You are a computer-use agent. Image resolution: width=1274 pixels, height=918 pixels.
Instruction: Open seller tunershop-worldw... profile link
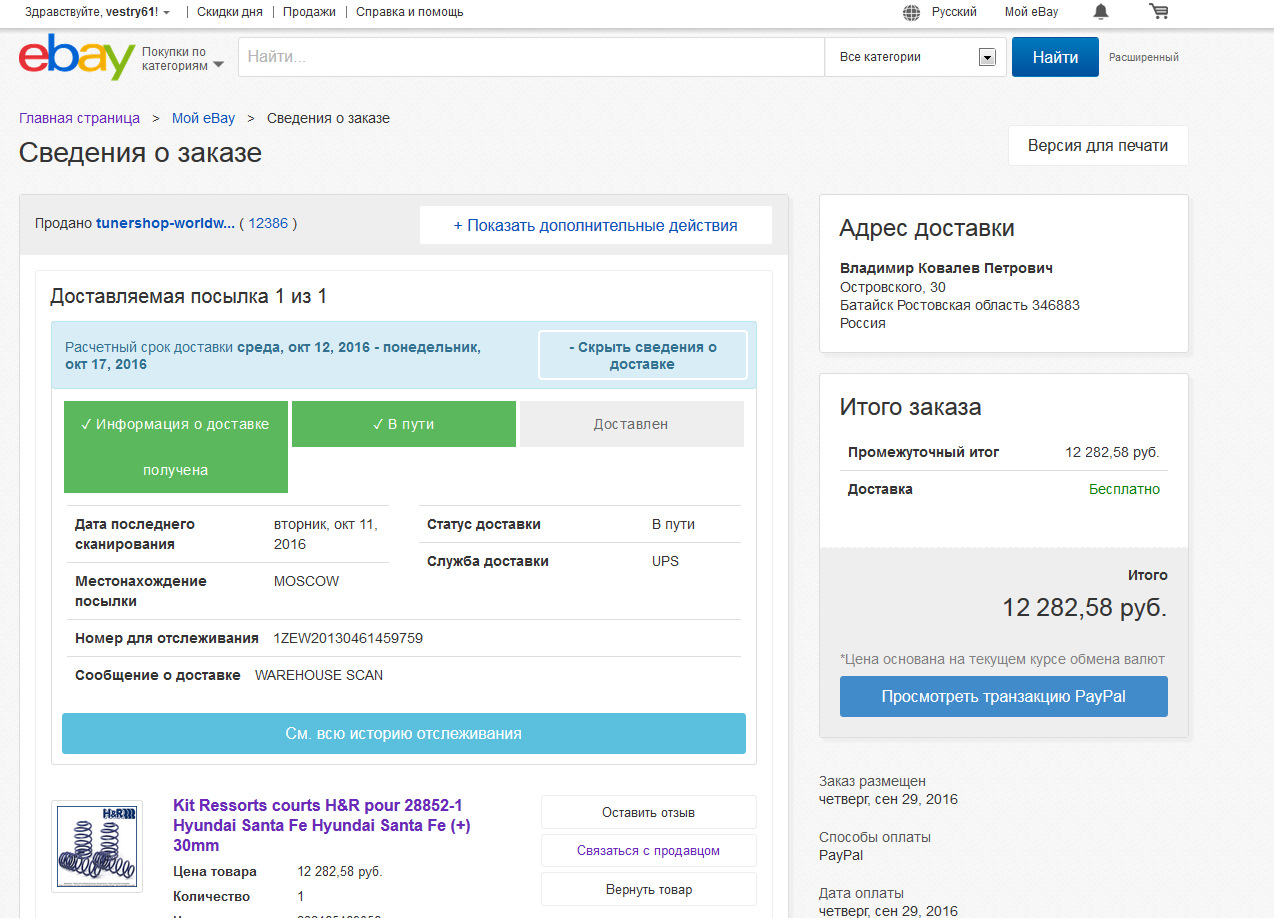click(x=165, y=223)
